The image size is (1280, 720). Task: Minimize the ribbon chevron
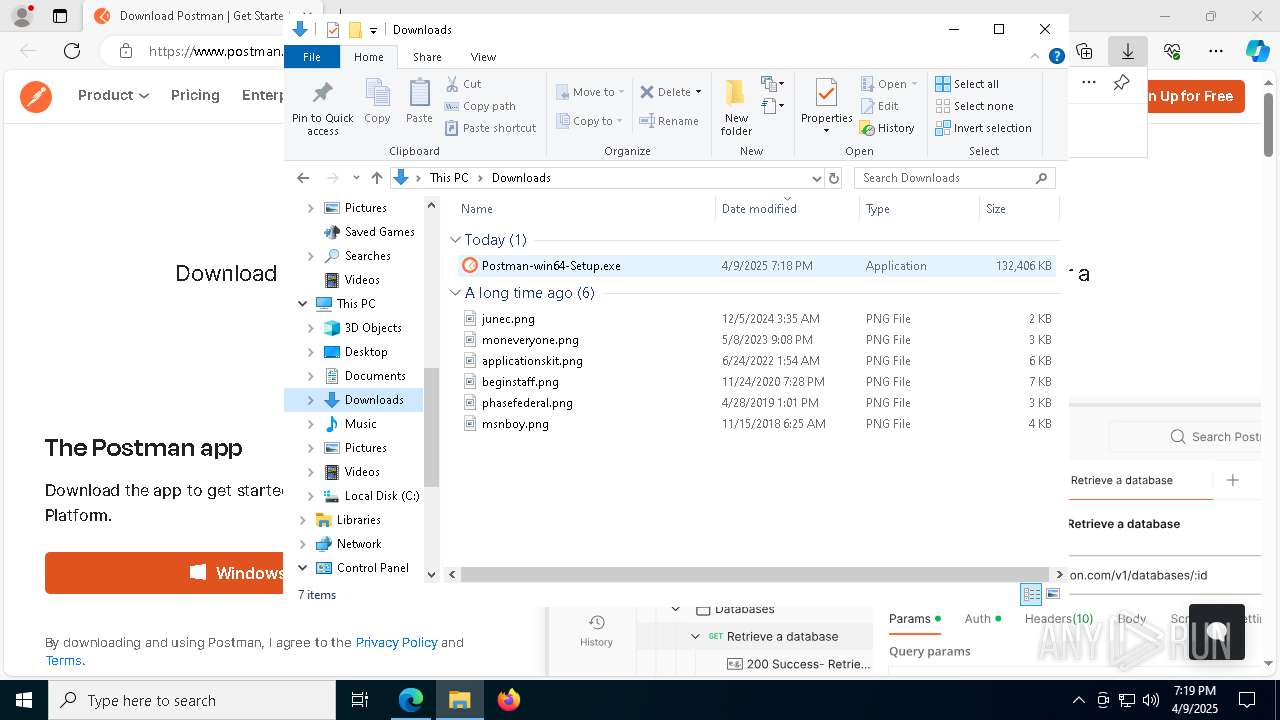point(1035,57)
